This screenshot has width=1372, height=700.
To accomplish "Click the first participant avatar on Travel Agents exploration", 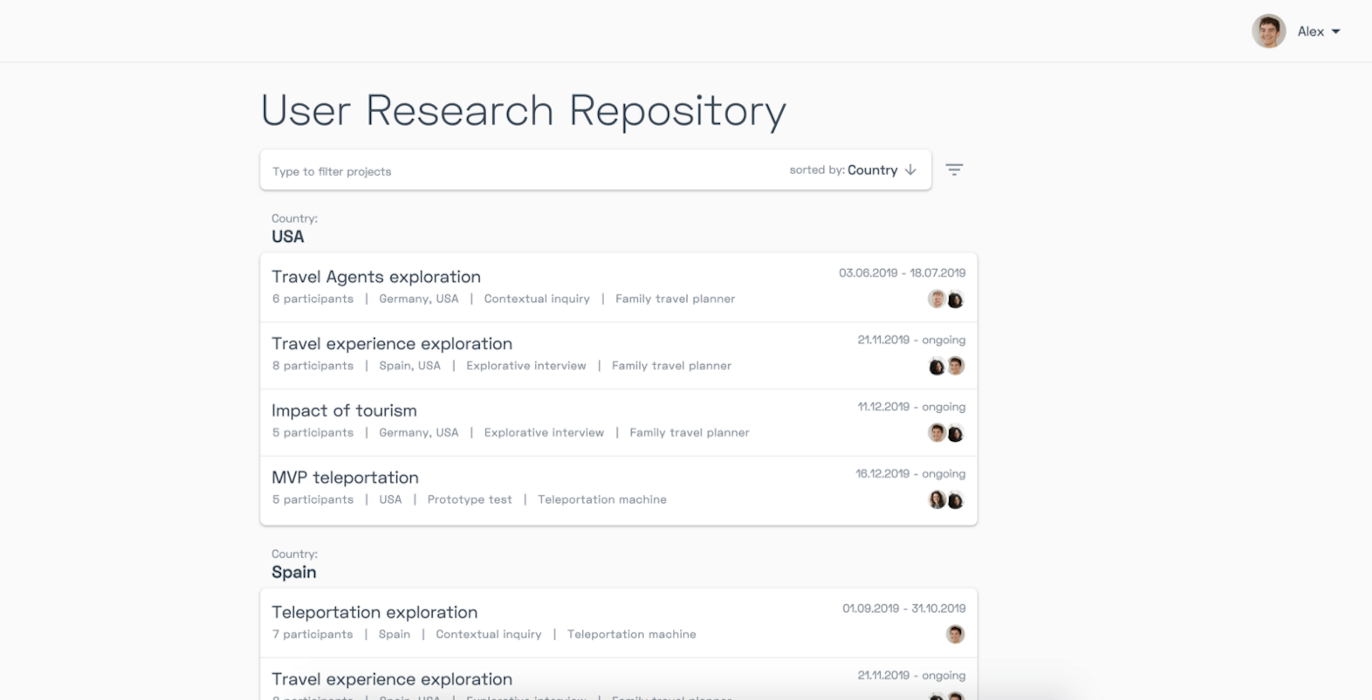I will point(937,298).
